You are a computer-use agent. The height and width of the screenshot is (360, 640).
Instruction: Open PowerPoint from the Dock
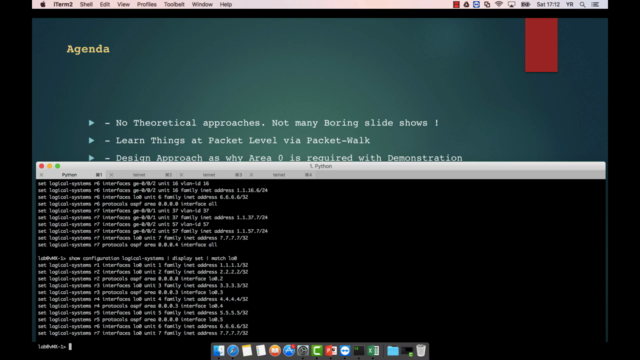[331, 351]
